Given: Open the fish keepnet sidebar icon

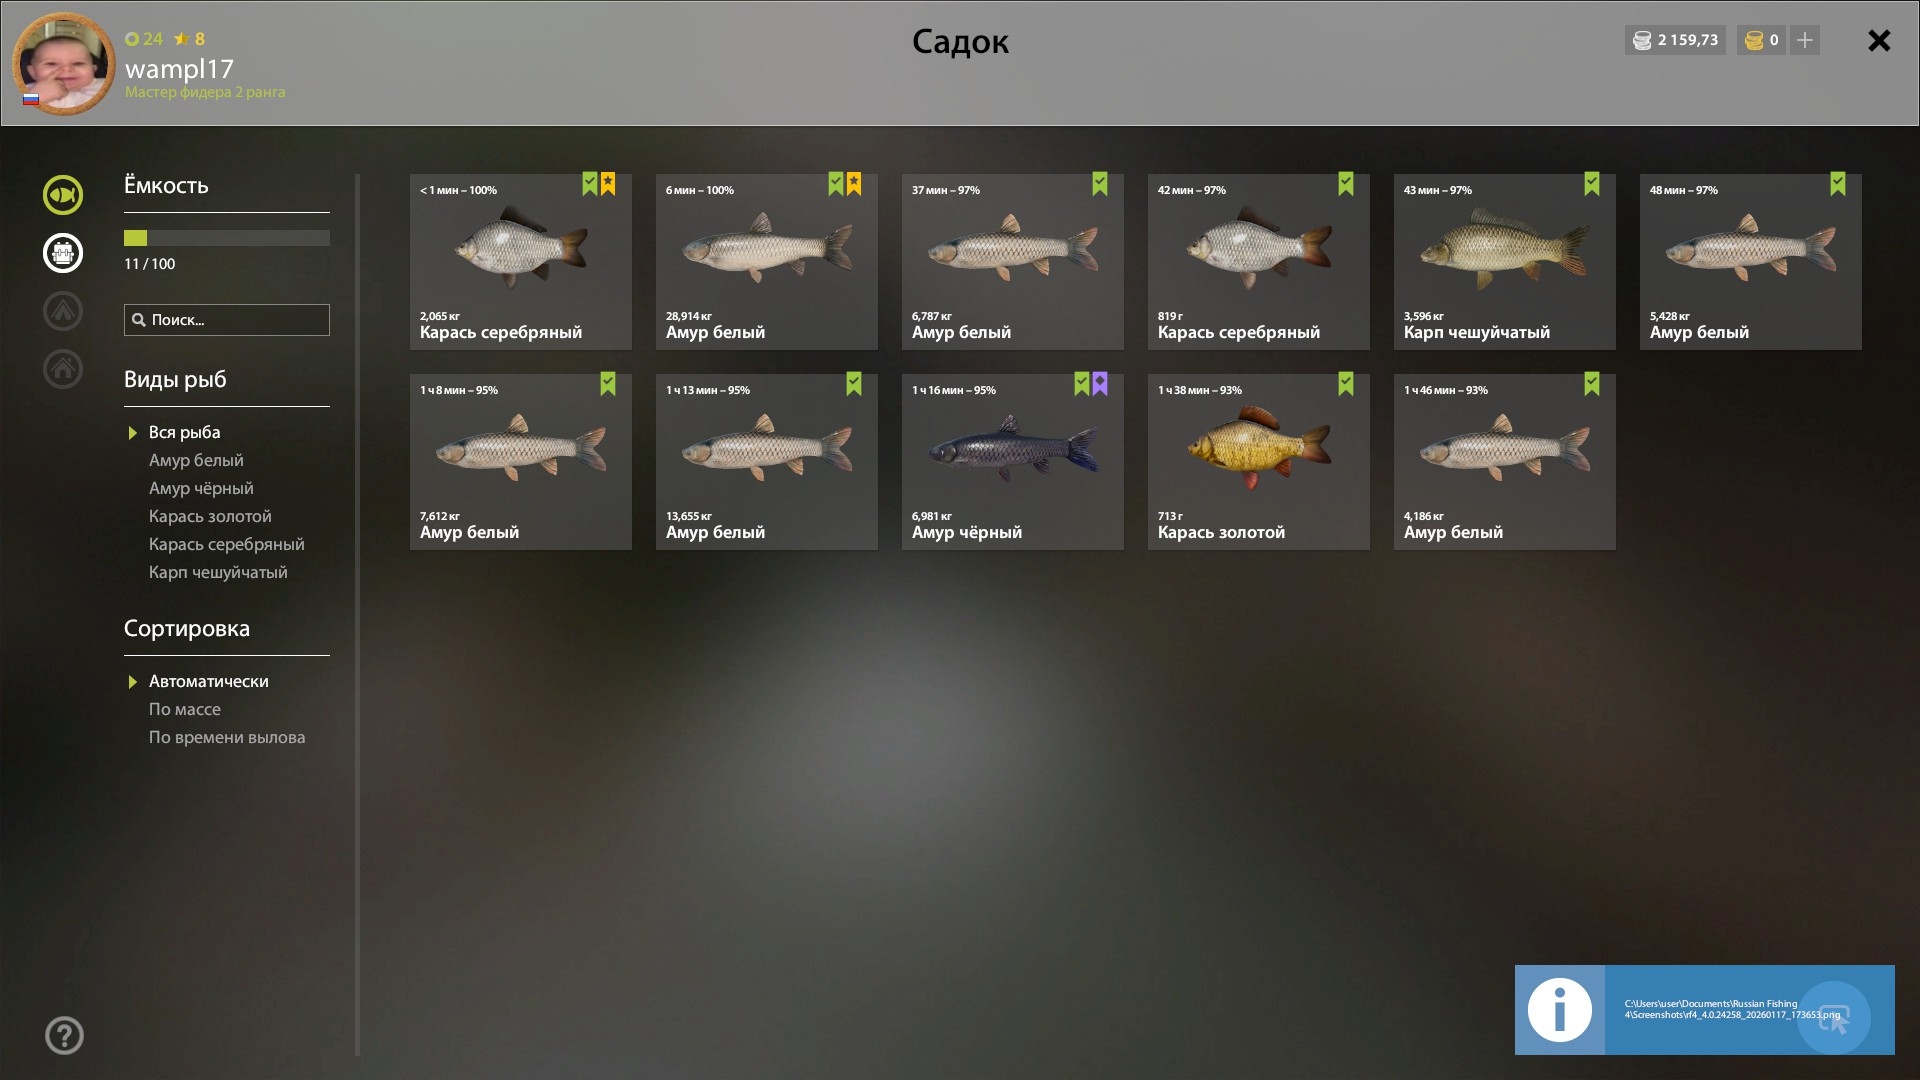Looking at the screenshot, I should click(62, 194).
